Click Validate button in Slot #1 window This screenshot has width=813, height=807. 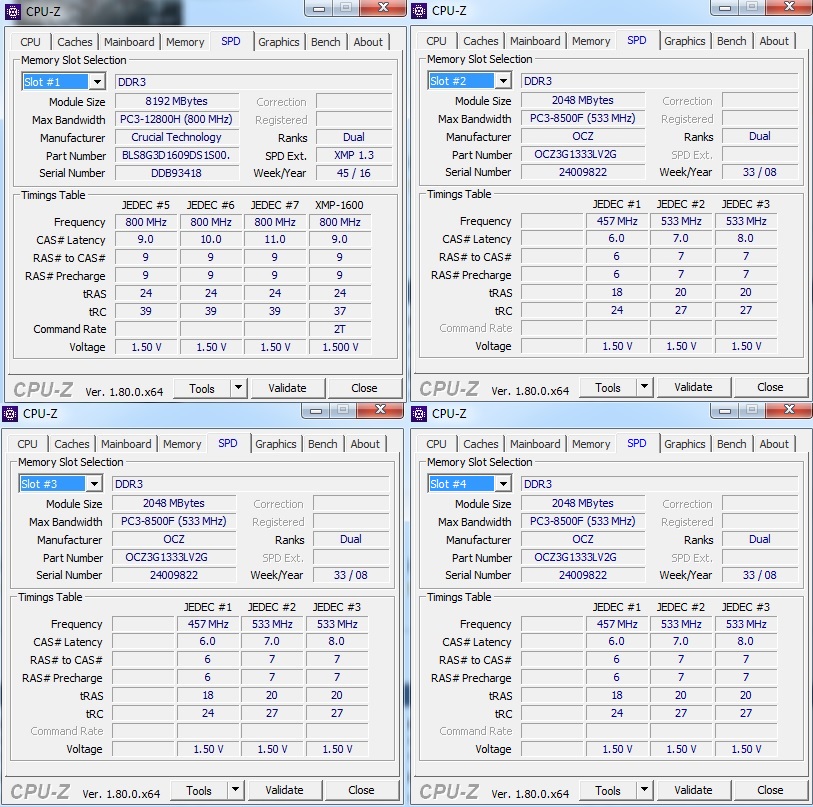(x=287, y=388)
